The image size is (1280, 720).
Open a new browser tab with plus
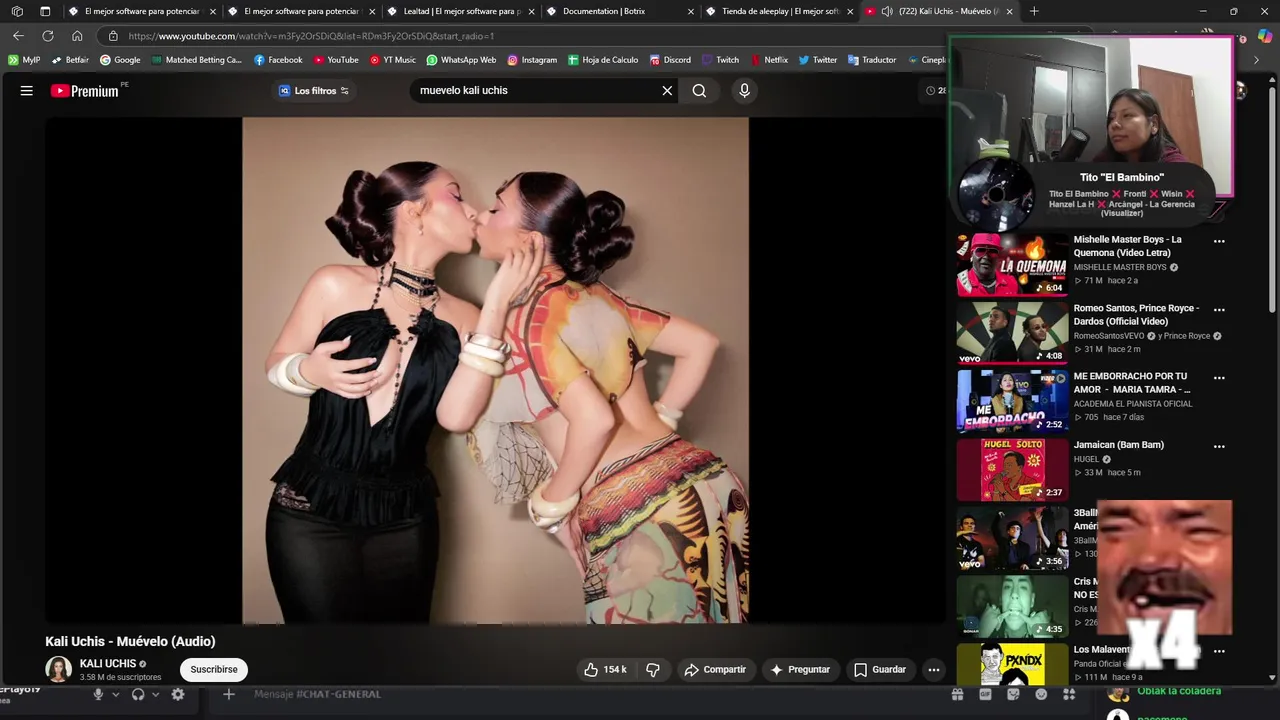pos(1034,11)
